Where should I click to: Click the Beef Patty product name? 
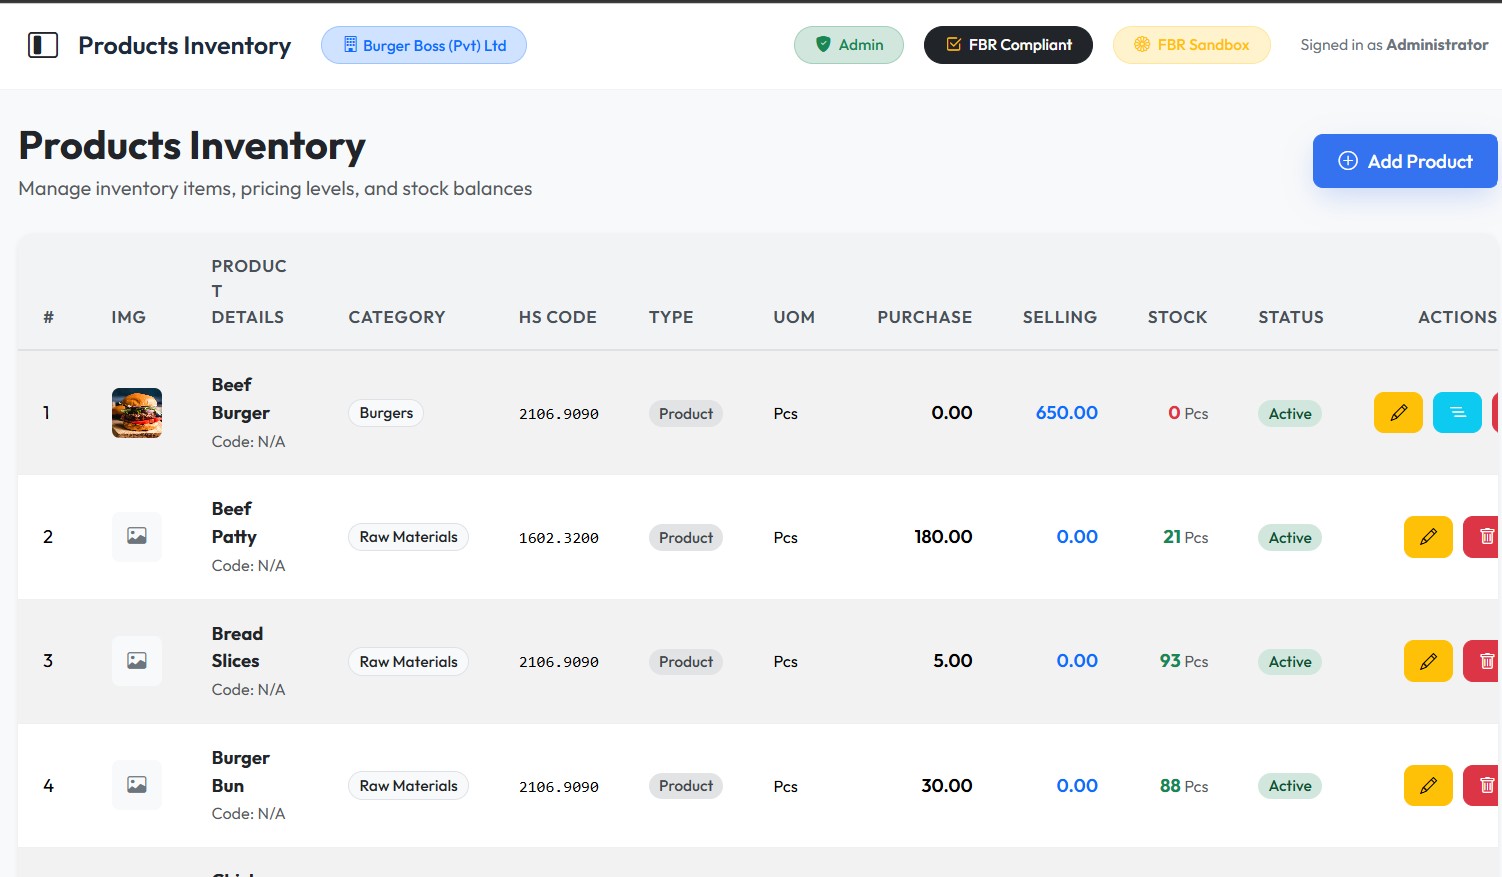pyautogui.click(x=234, y=523)
